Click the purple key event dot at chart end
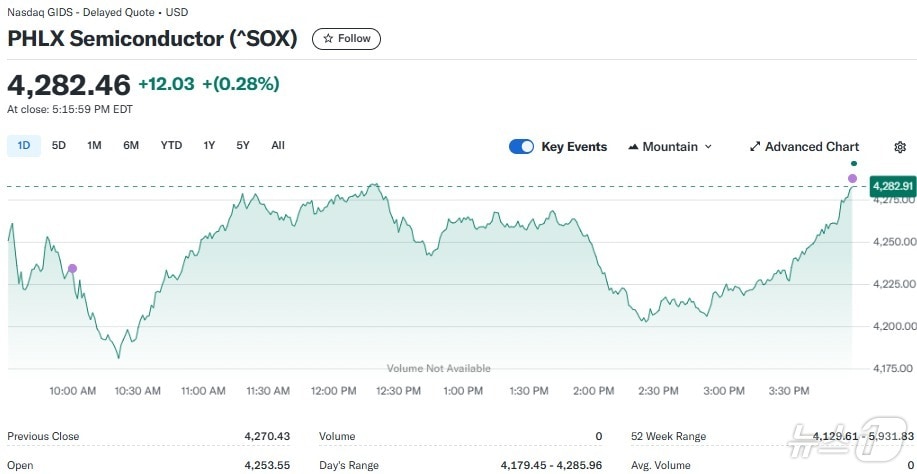Viewport: 917px width, 474px height. [852, 178]
